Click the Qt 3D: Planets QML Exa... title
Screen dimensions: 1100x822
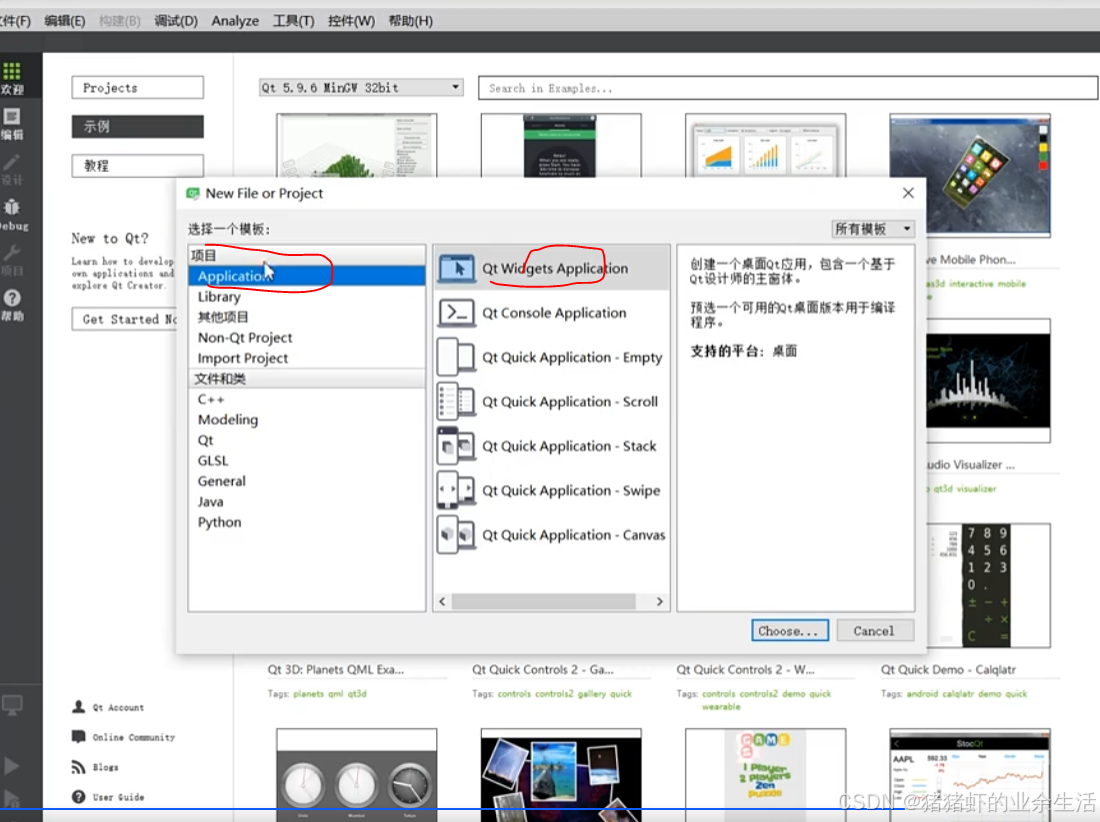click(x=336, y=670)
